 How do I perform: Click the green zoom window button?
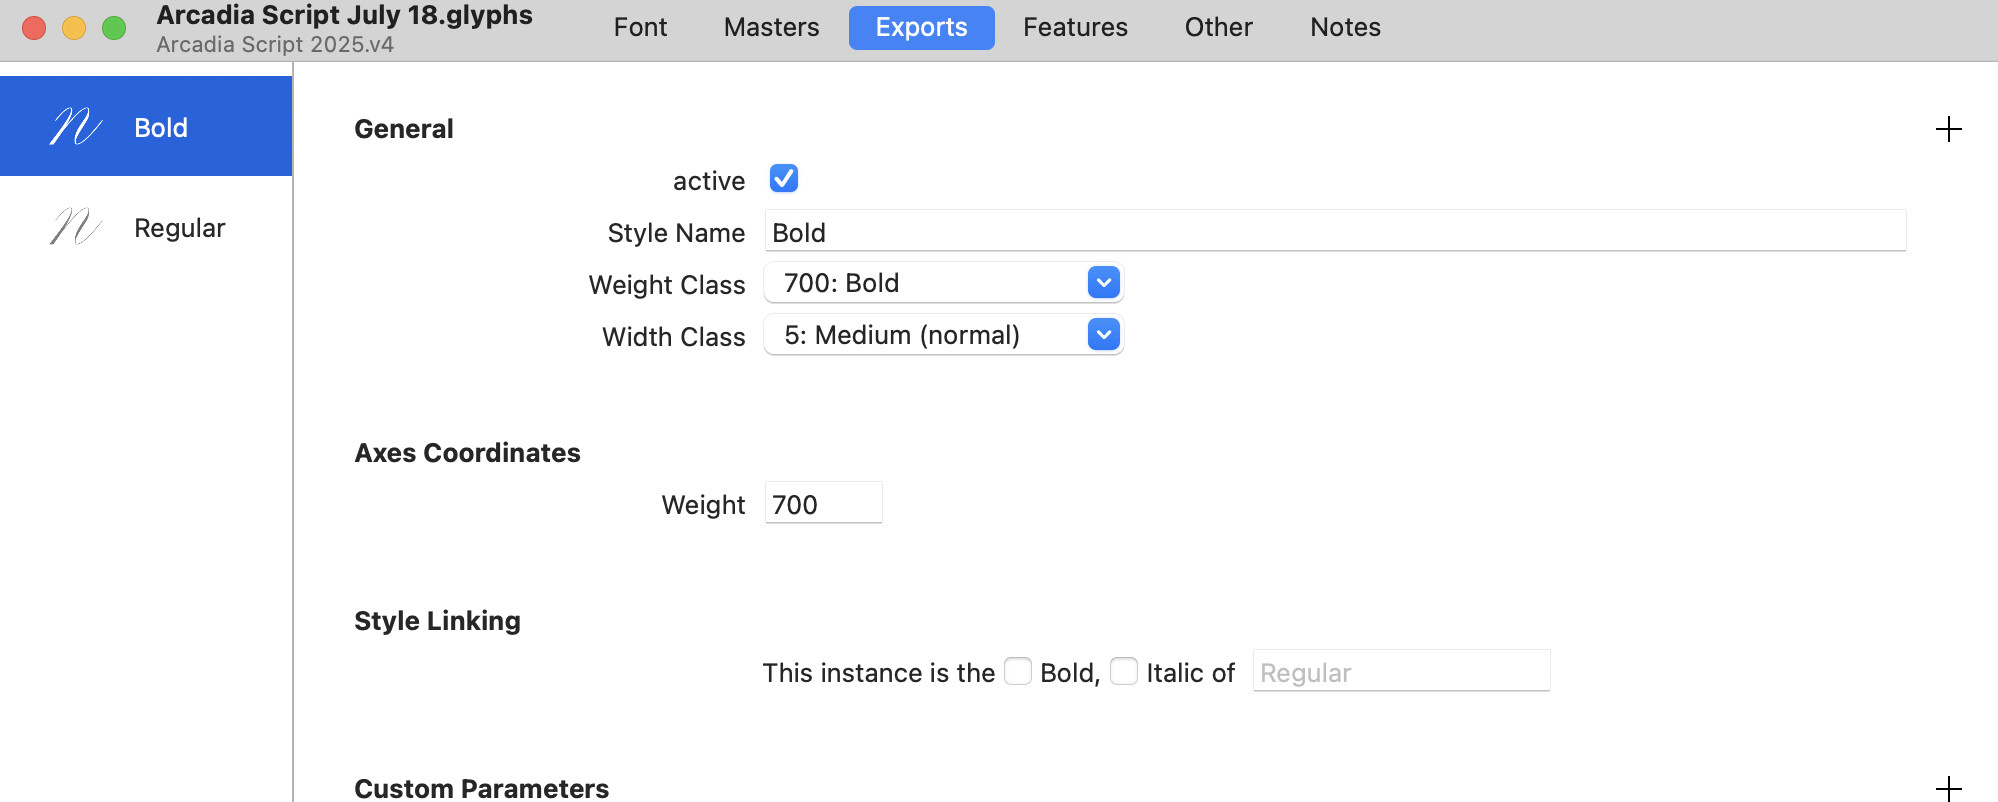[x=114, y=28]
